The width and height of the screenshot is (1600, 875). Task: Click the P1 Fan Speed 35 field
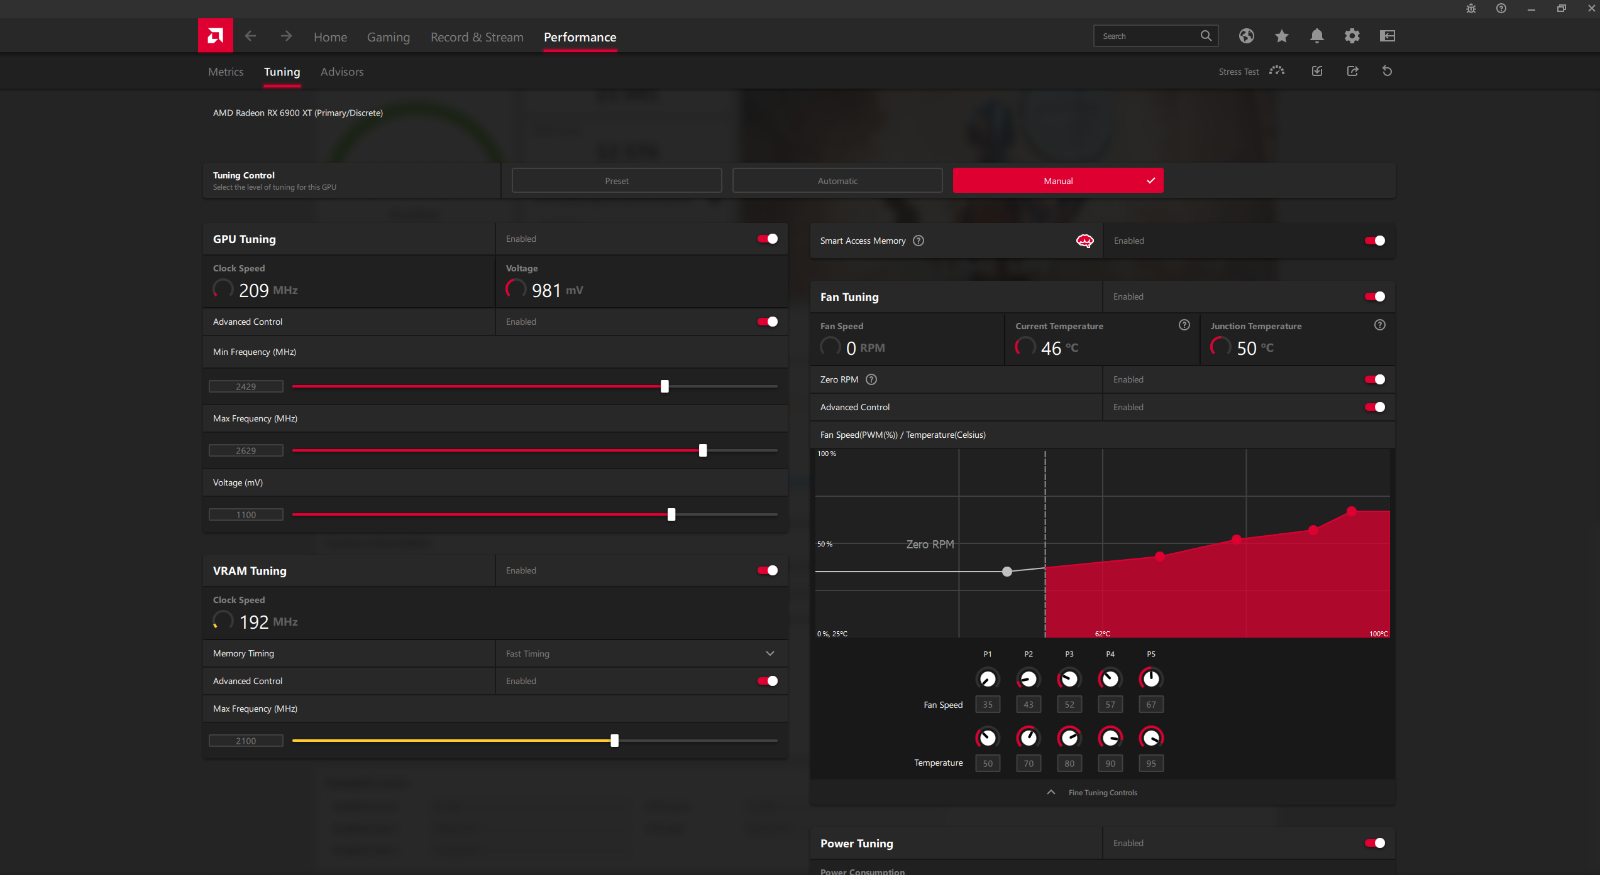988,705
